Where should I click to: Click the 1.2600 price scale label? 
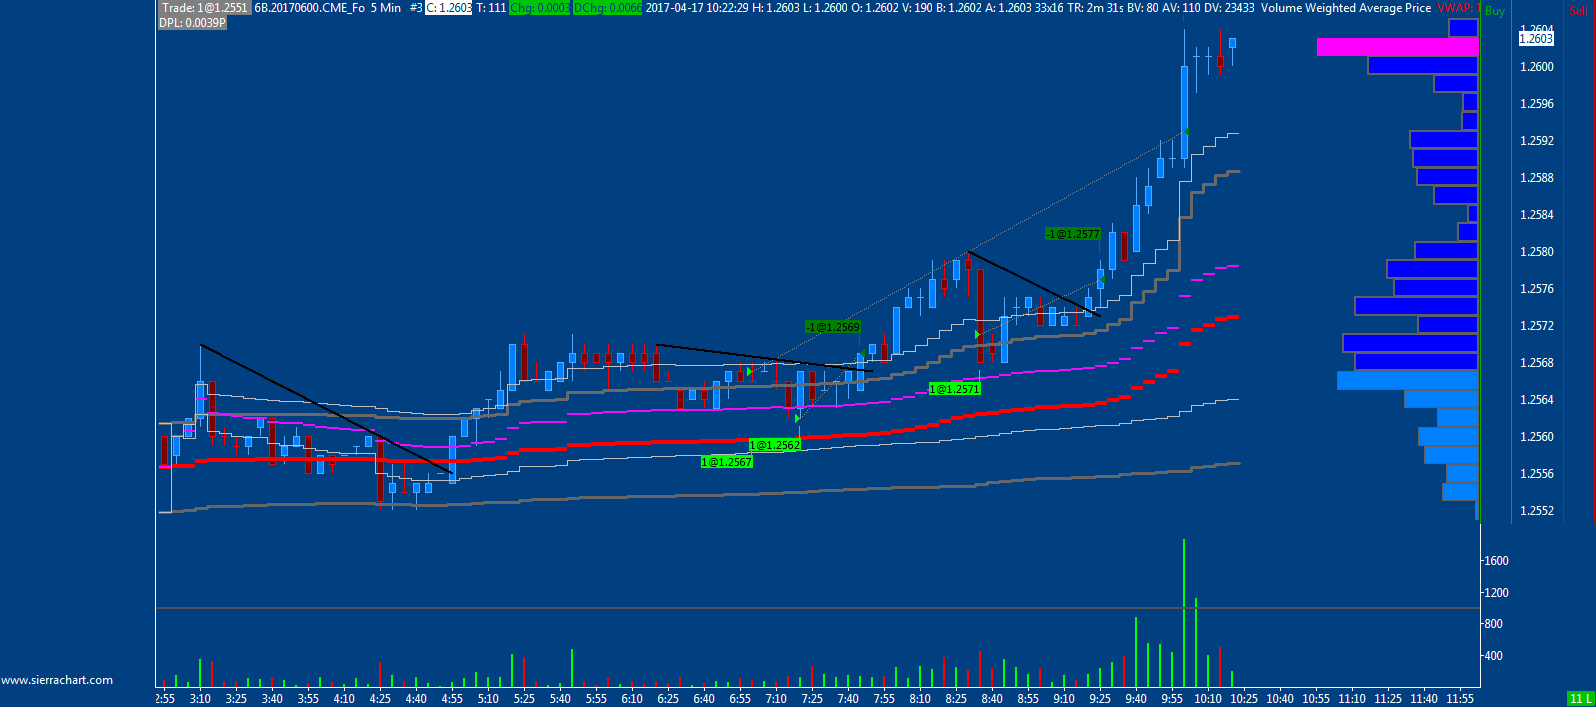pyautogui.click(x=1537, y=67)
